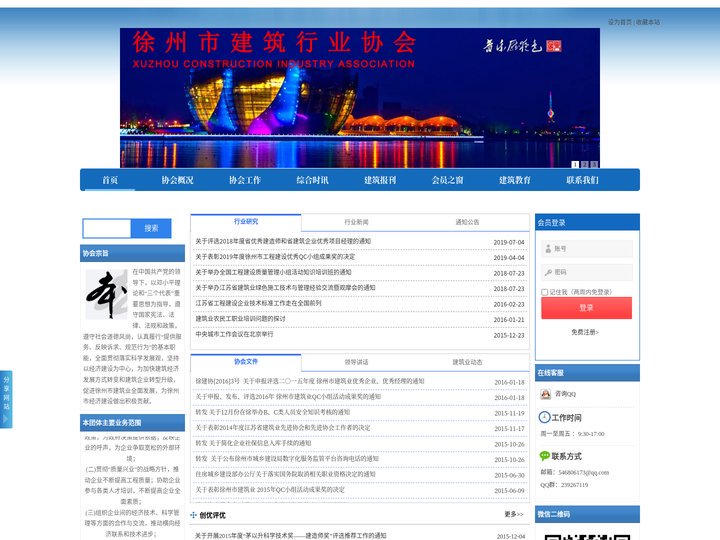Open the 徐州市城乡建设局数字化服务 notice

pos(287,459)
